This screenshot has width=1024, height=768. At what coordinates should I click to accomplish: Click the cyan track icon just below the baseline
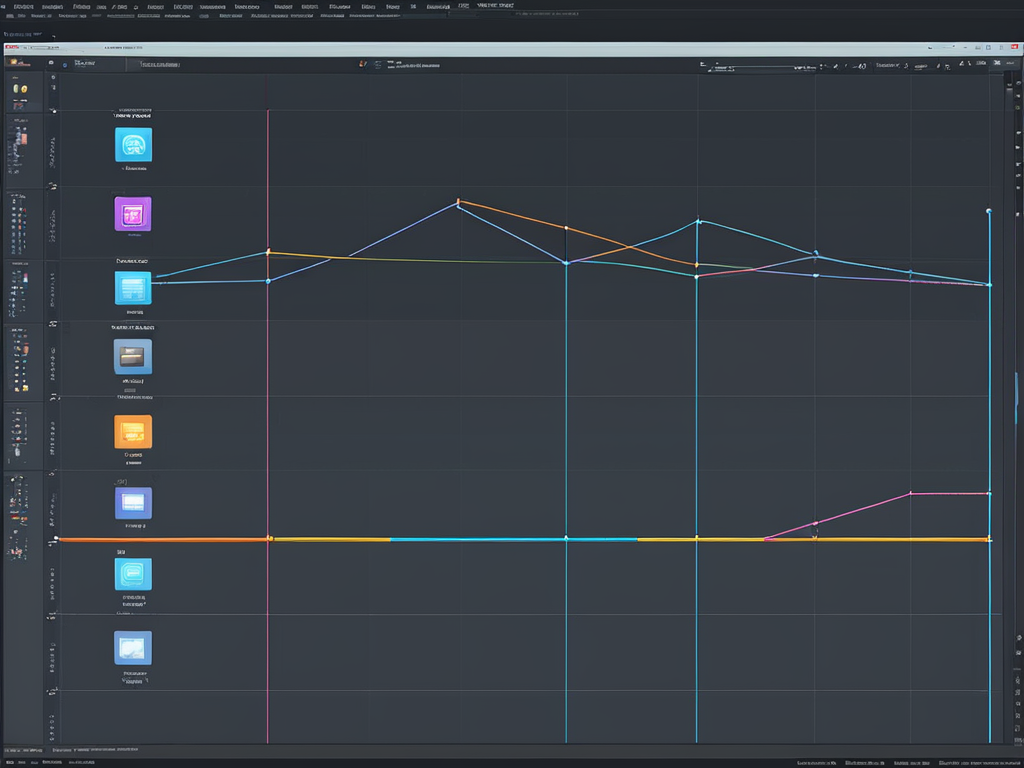(x=133, y=574)
